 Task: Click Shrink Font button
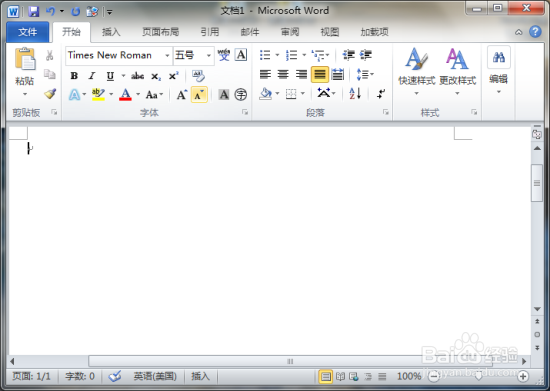[199, 94]
